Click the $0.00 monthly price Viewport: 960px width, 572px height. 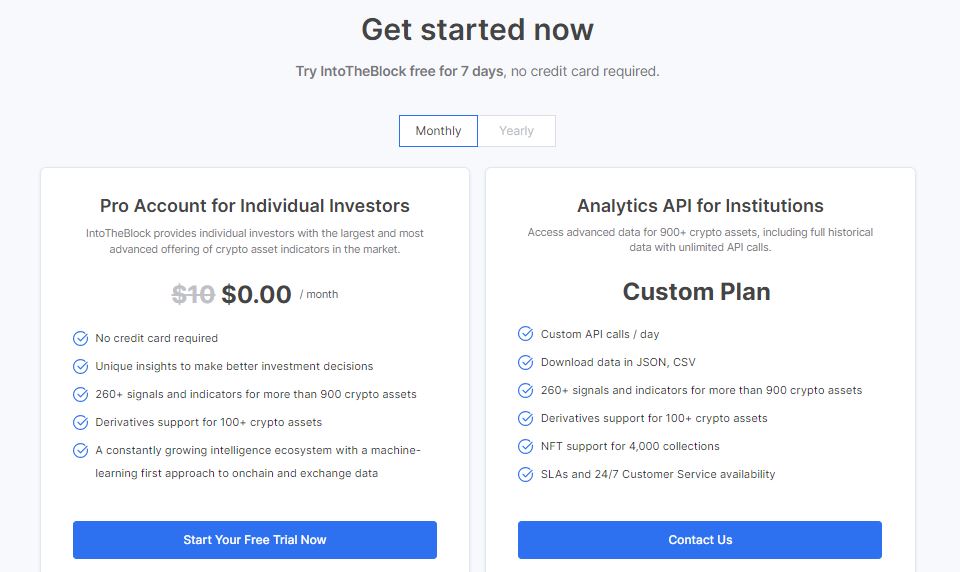coord(256,295)
